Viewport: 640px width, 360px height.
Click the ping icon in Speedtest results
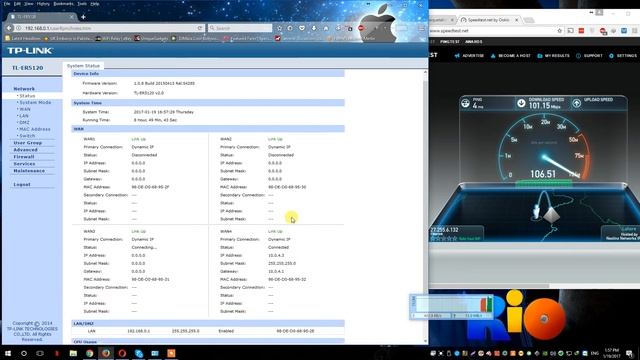[x=465, y=103]
